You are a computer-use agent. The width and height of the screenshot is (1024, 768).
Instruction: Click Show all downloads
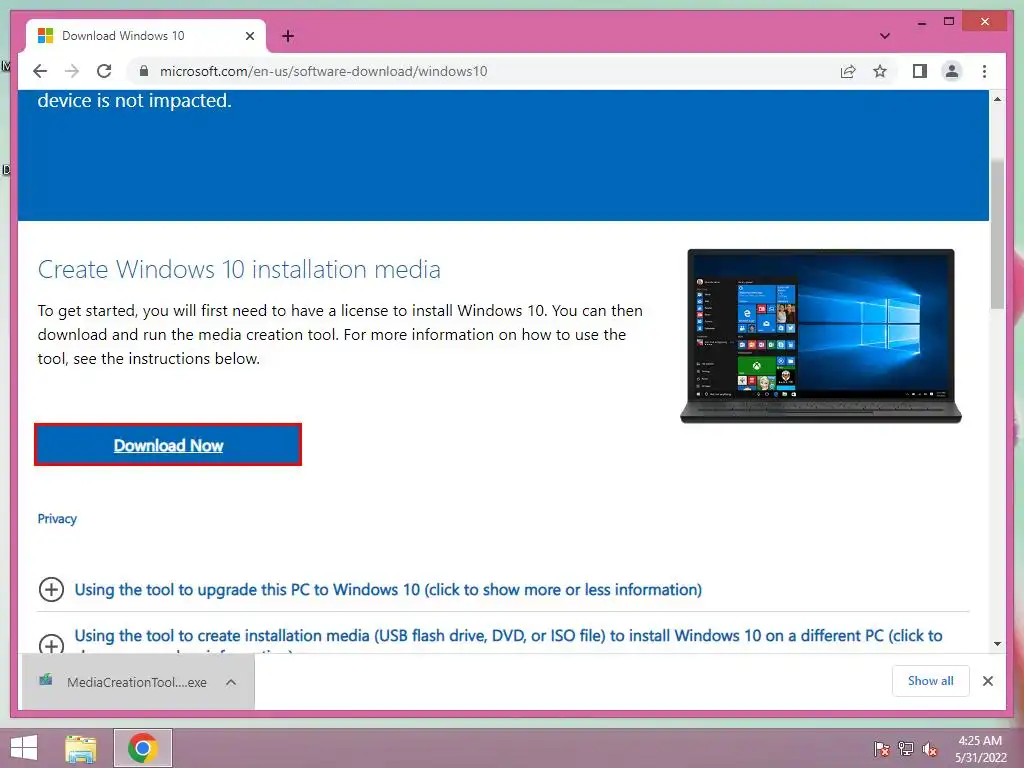point(931,680)
